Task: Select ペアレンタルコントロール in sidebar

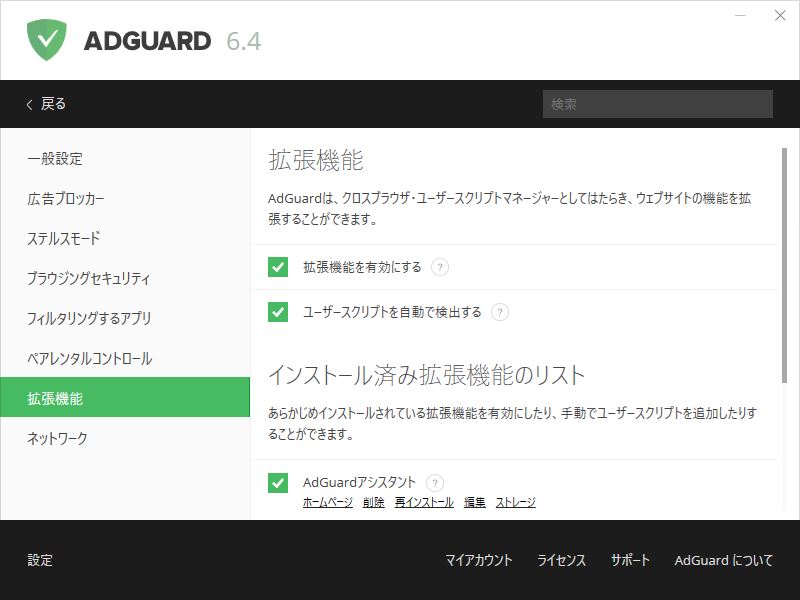Action: [125, 358]
